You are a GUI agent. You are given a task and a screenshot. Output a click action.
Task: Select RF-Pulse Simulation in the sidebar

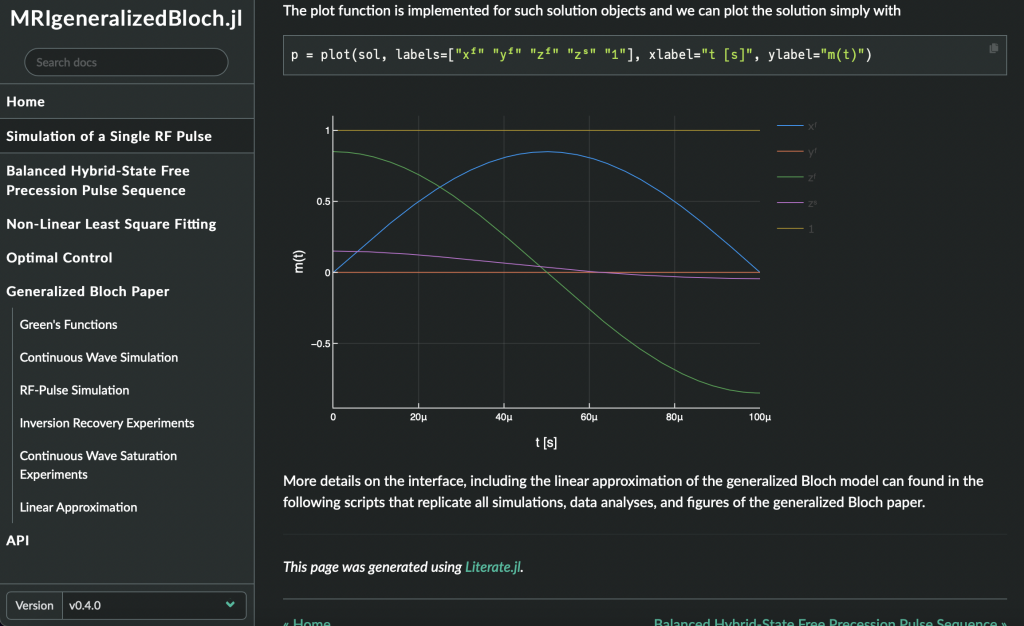[x=75, y=390]
